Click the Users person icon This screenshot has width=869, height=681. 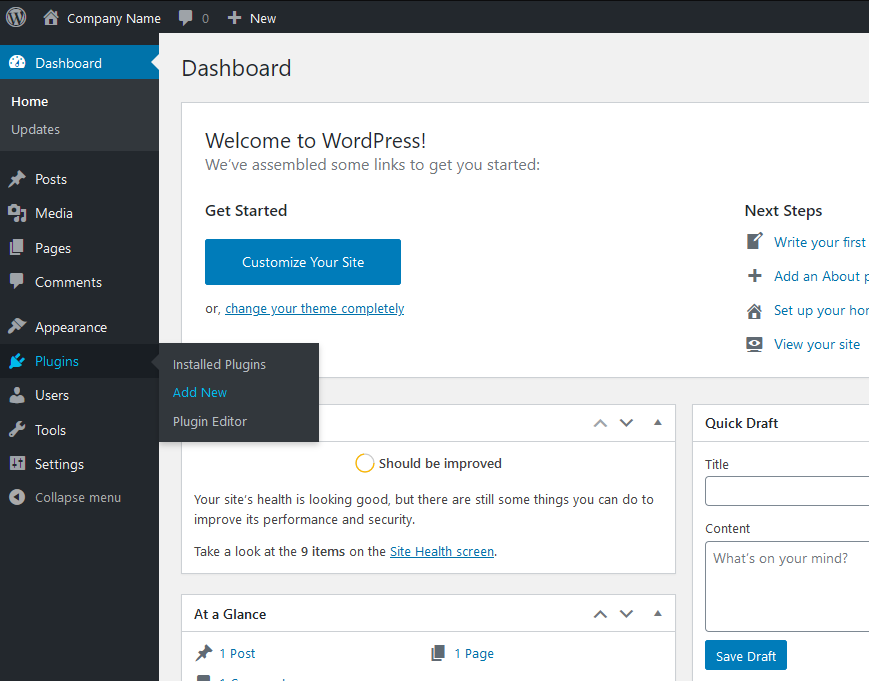coord(17,395)
